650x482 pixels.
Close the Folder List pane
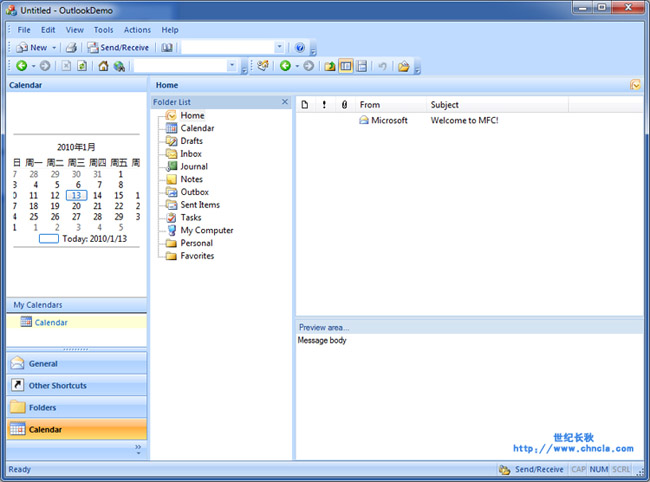point(285,102)
